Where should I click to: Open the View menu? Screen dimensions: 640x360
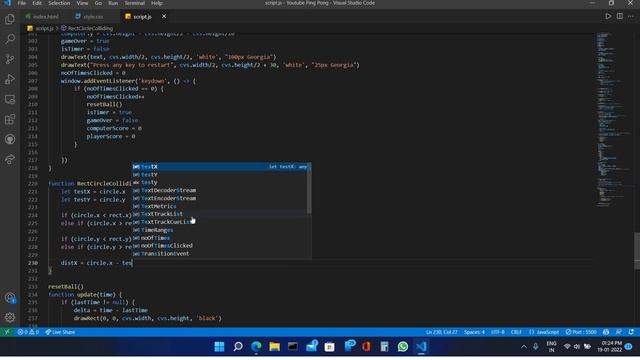tap(82, 3)
